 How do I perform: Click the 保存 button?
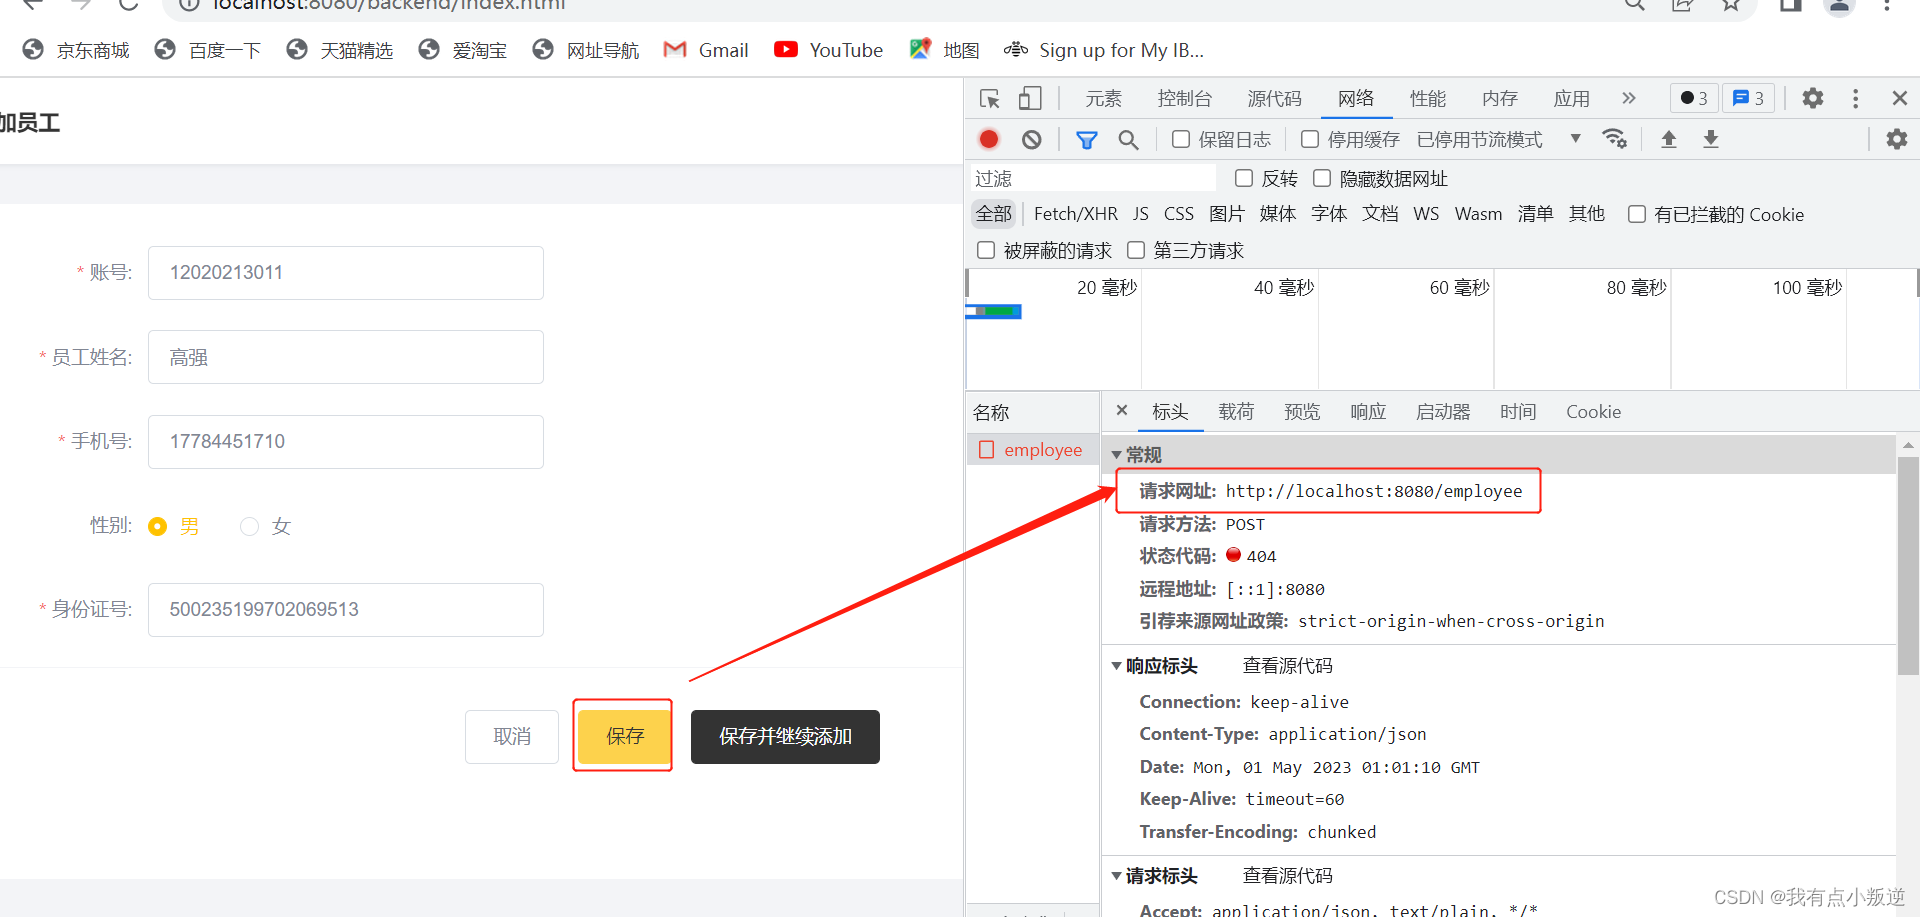click(x=624, y=737)
